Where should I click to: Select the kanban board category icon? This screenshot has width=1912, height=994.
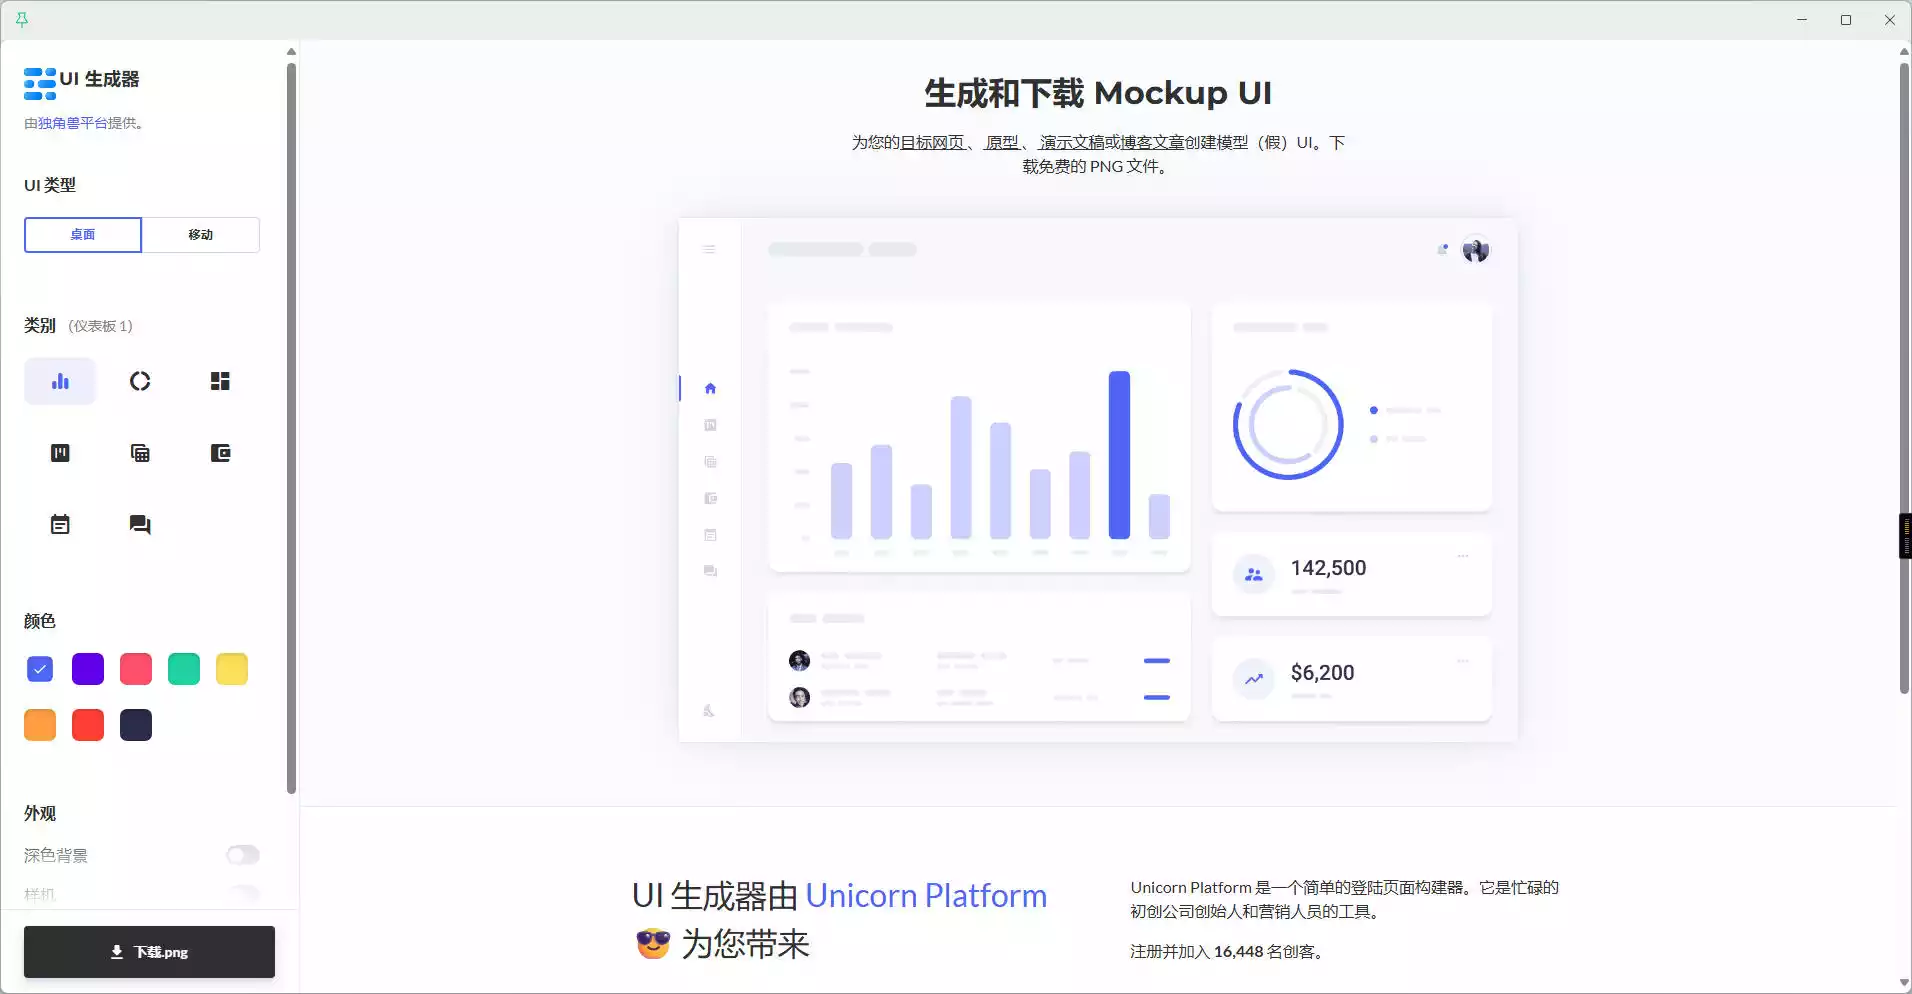[x=60, y=453]
